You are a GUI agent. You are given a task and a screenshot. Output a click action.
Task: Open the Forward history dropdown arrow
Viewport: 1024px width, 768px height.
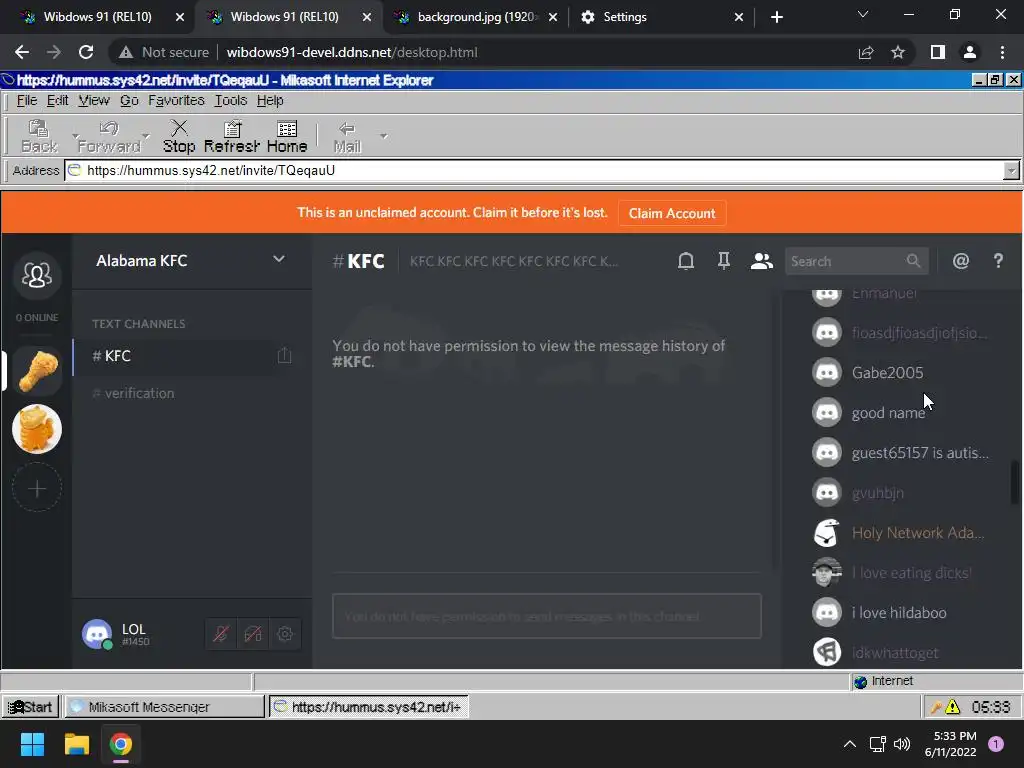(146, 136)
